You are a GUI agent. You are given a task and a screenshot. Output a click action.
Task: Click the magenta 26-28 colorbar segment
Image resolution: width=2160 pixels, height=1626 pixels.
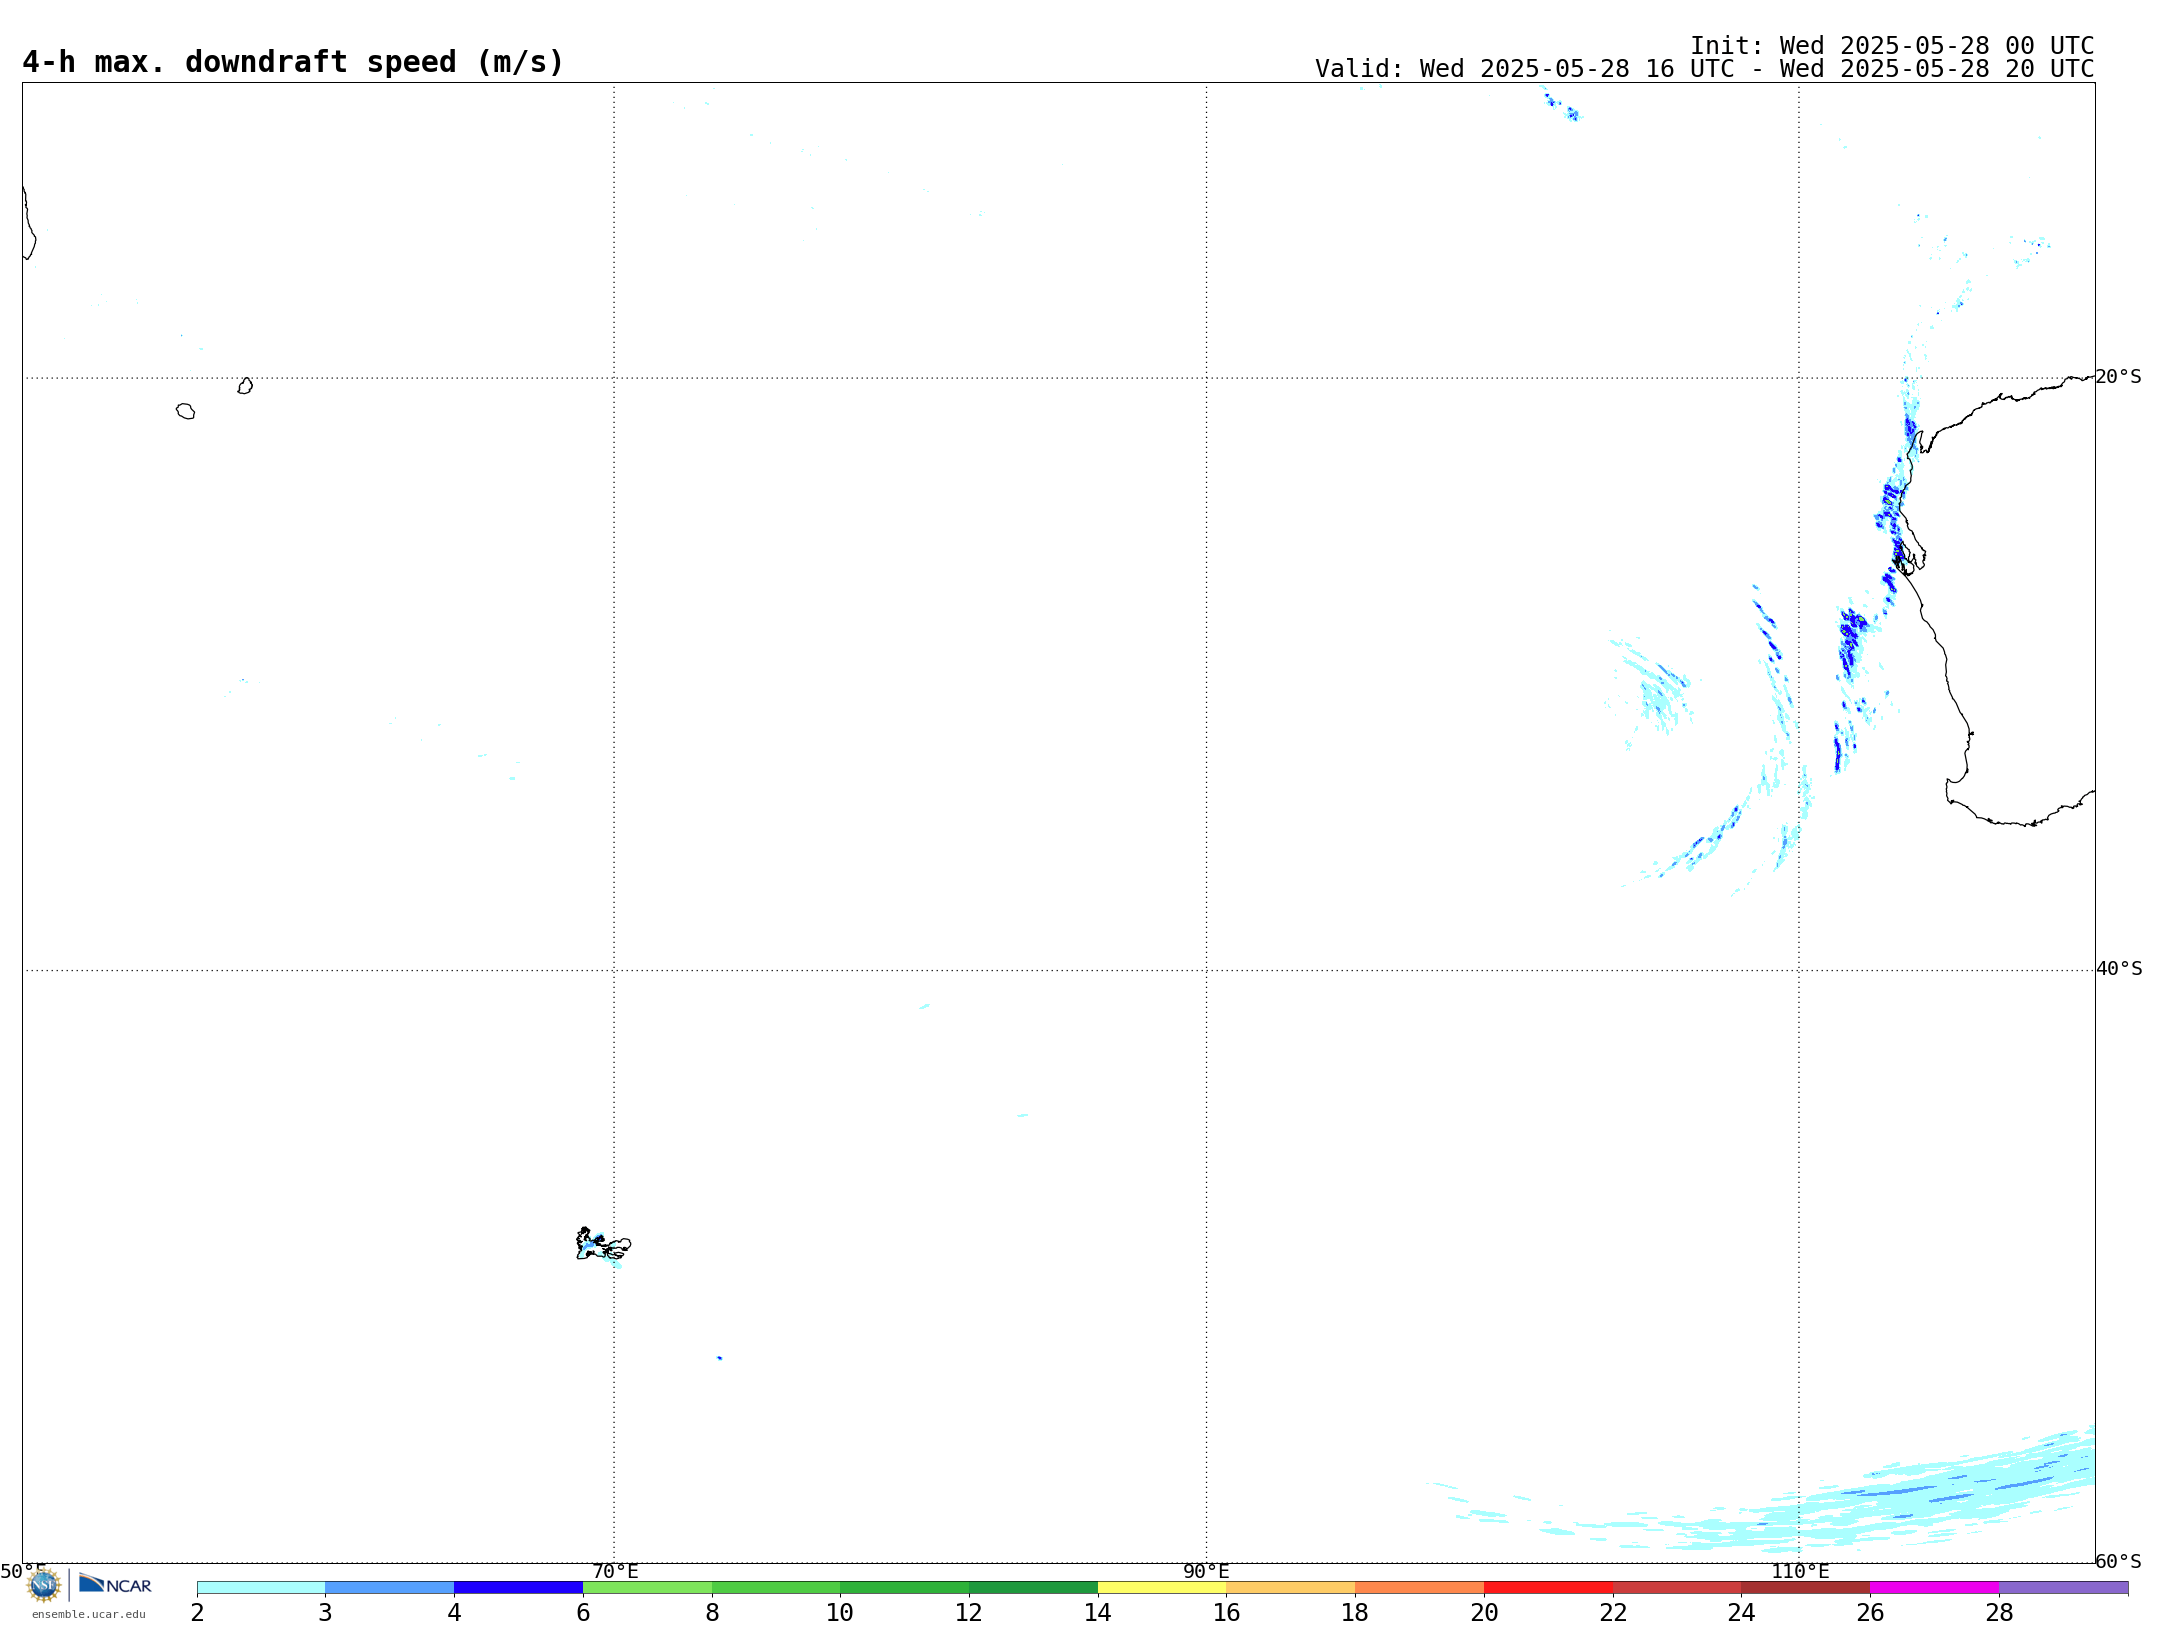[1934, 1588]
